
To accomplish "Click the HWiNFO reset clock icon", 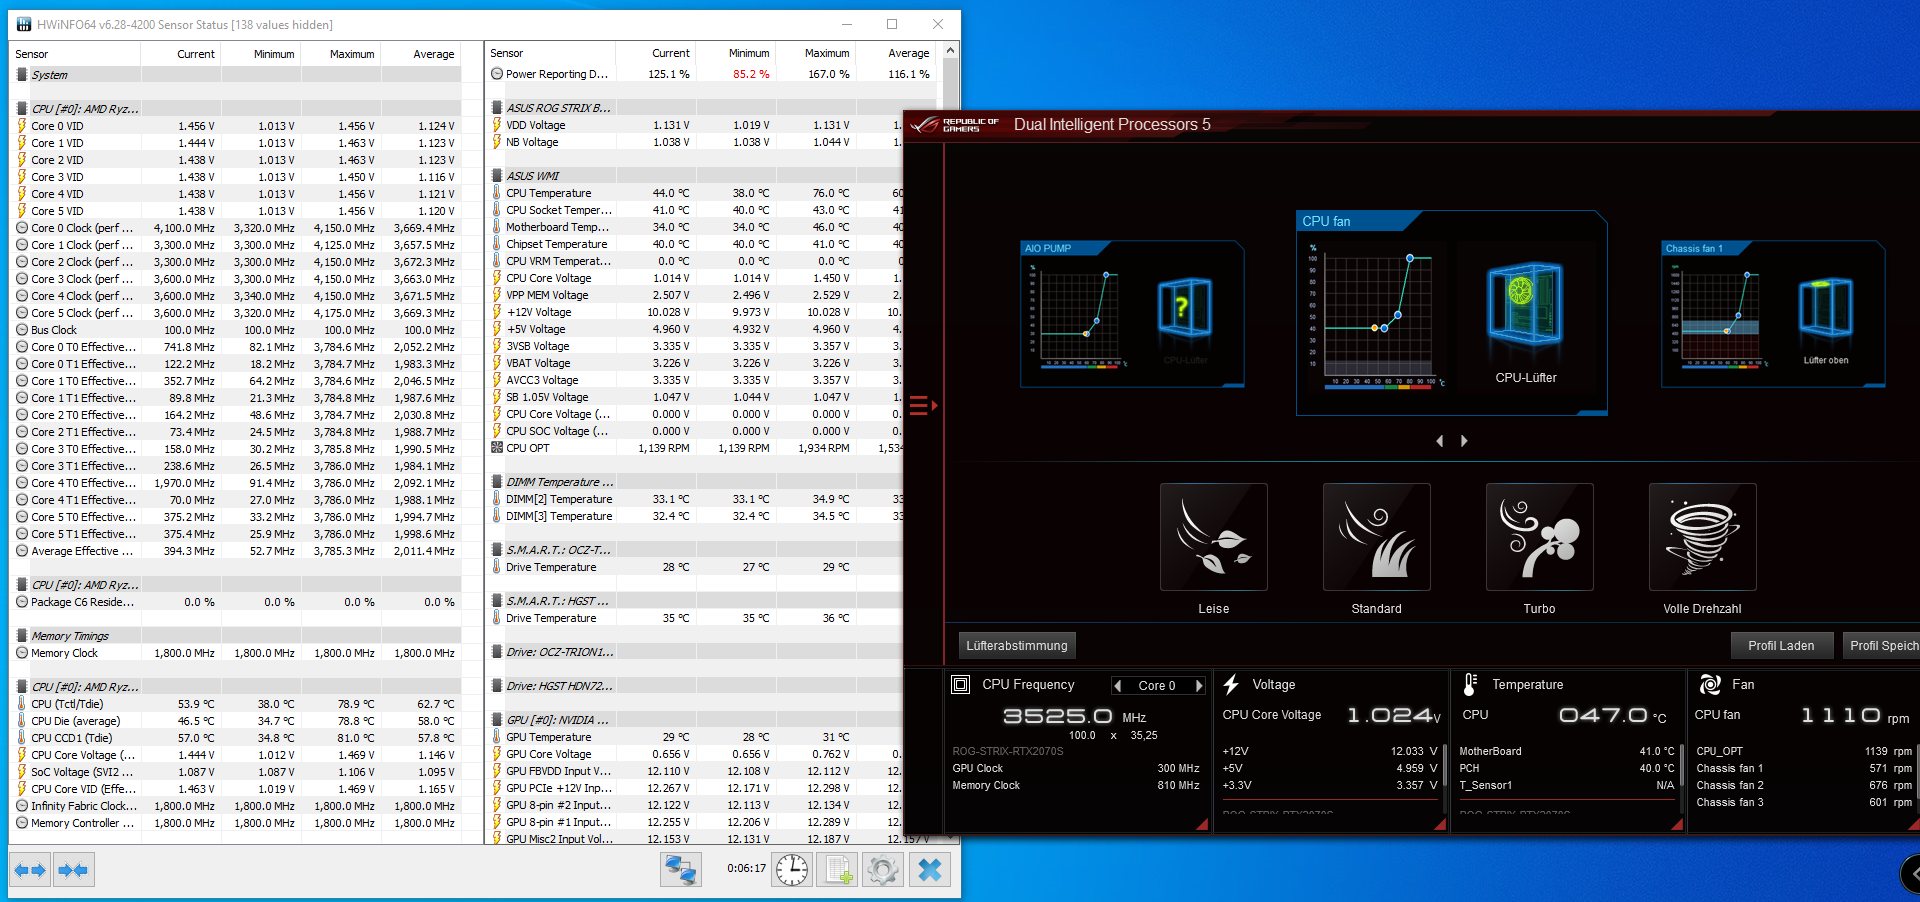I will click(791, 870).
